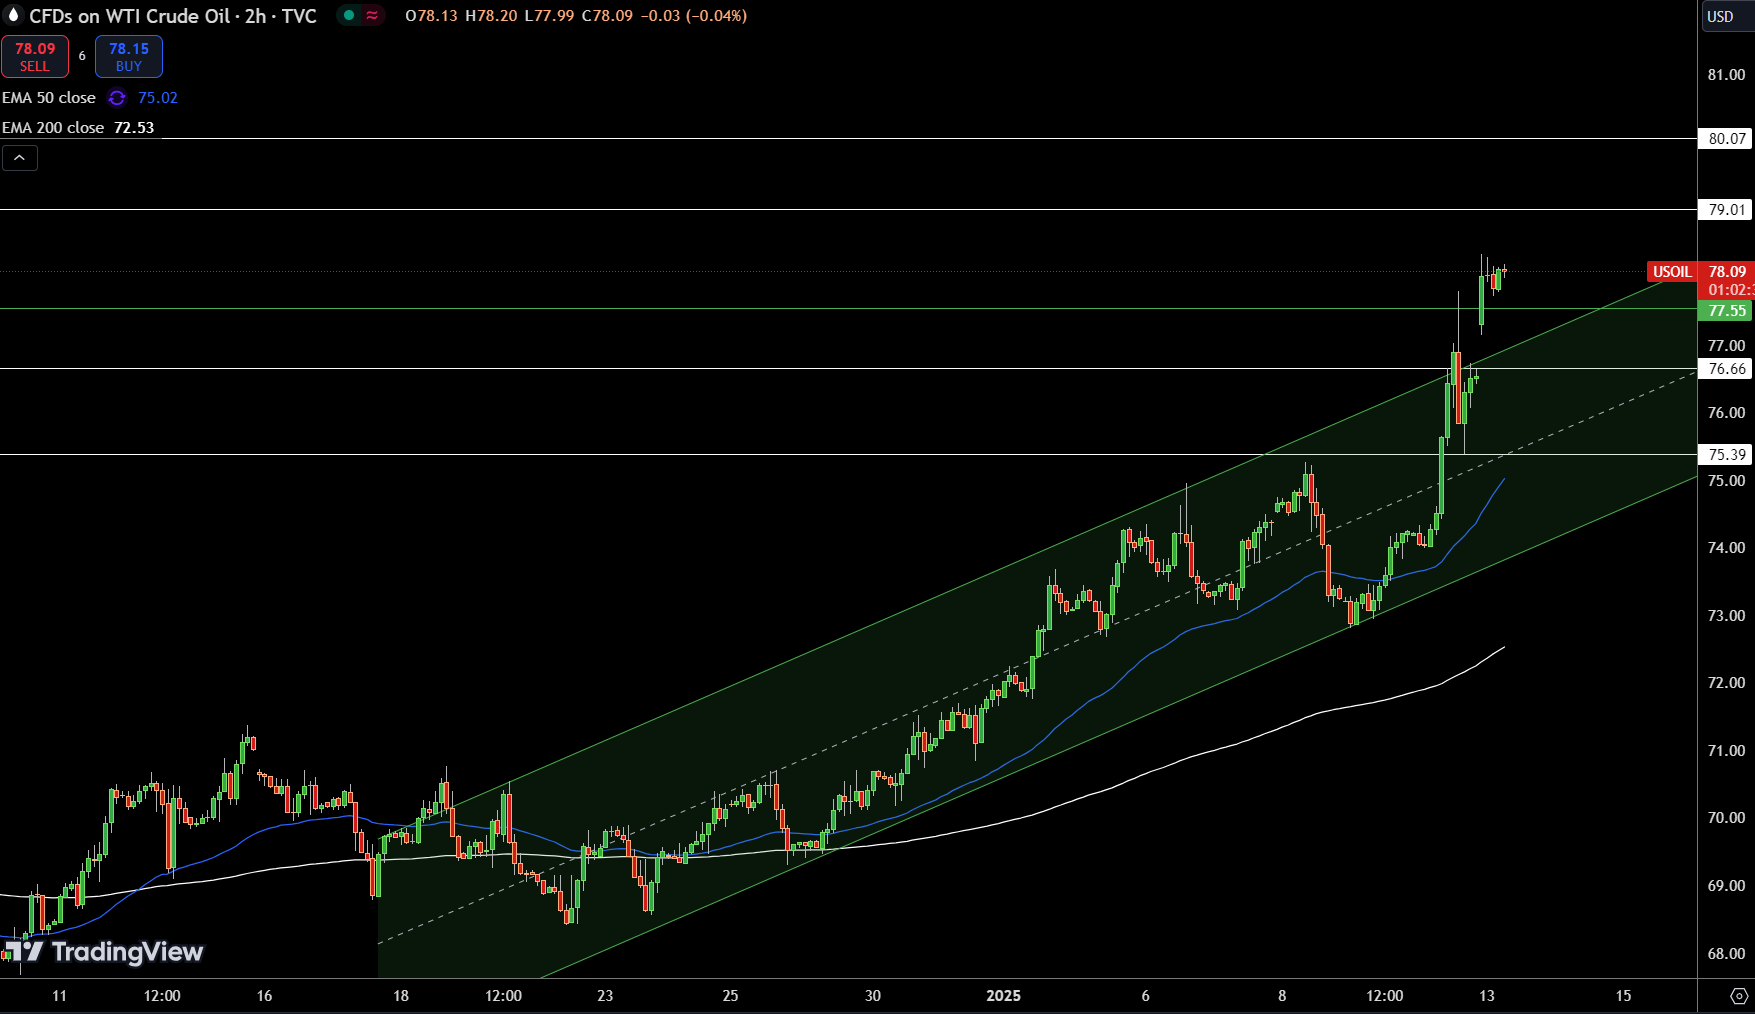Click the O78.13 open value in header
1755x1014 pixels.
(x=431, y=16)
